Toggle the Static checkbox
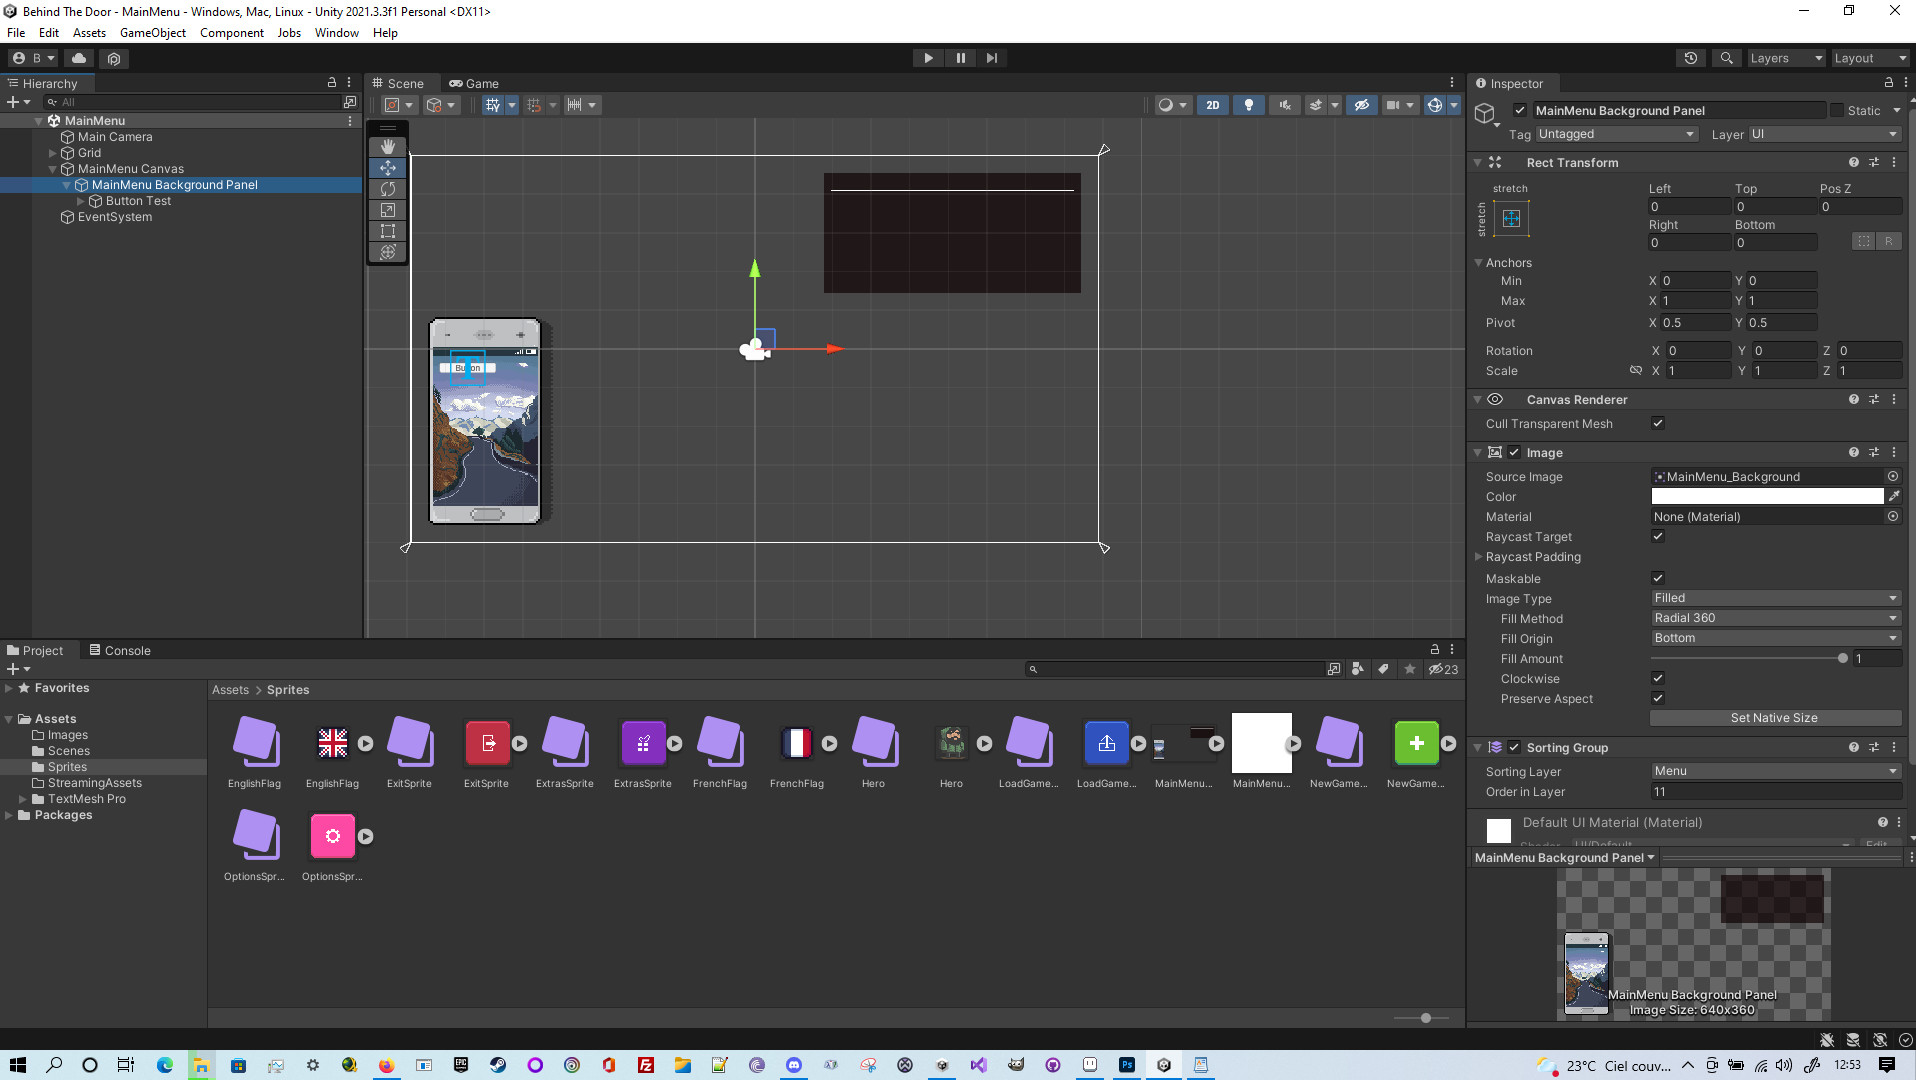The width and height of the screenshot is (1916, 1080). (1836, 111)
